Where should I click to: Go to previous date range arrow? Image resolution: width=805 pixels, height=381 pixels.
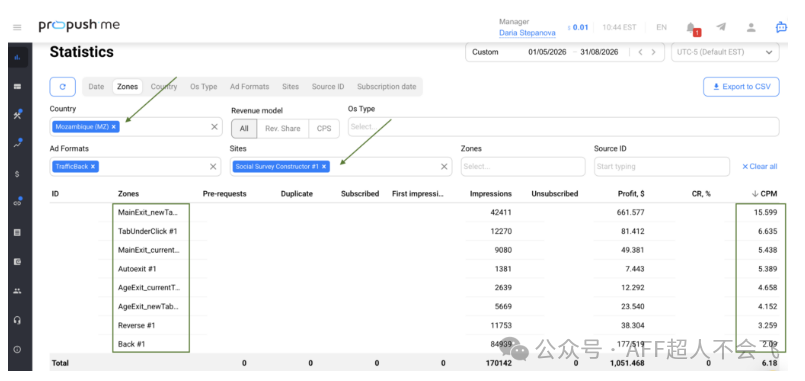640,52
